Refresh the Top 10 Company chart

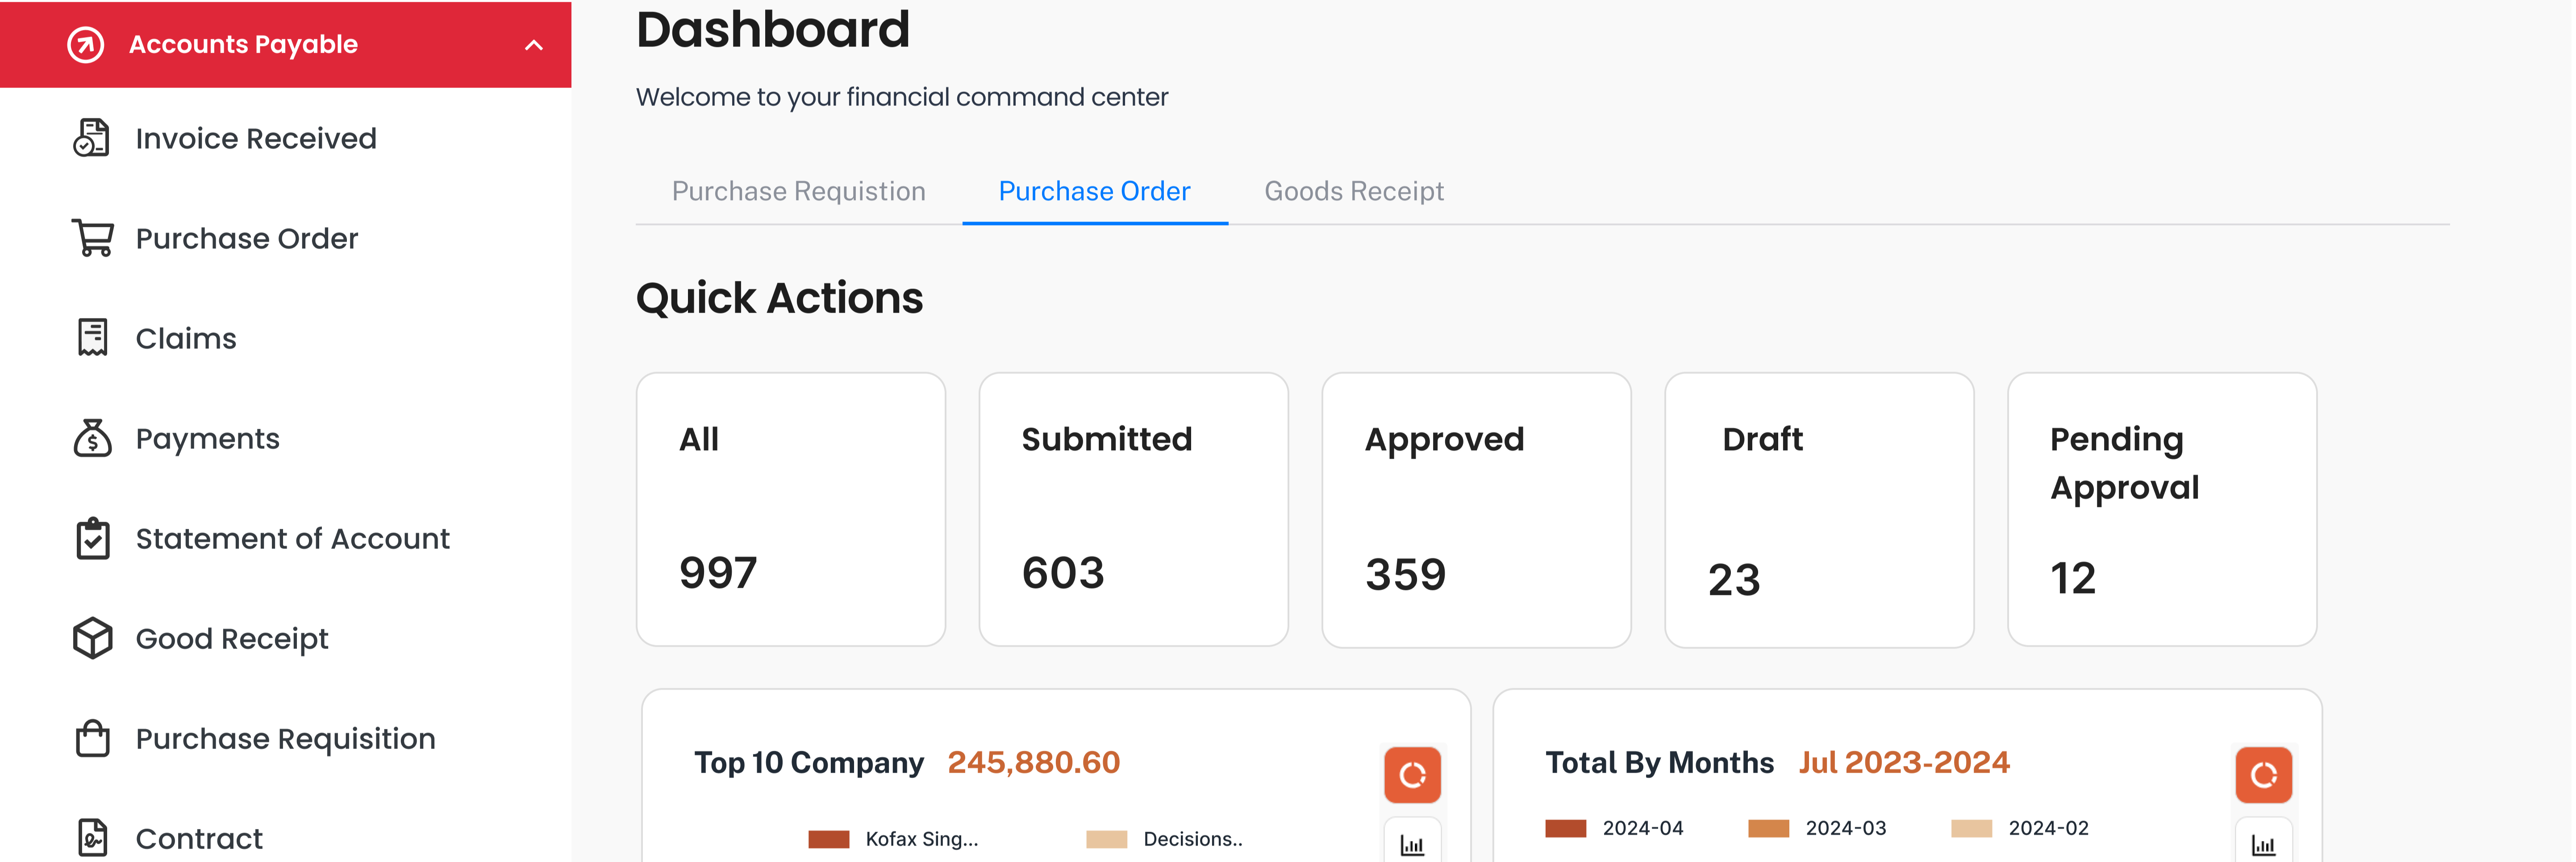click(x=1412, y=773)
